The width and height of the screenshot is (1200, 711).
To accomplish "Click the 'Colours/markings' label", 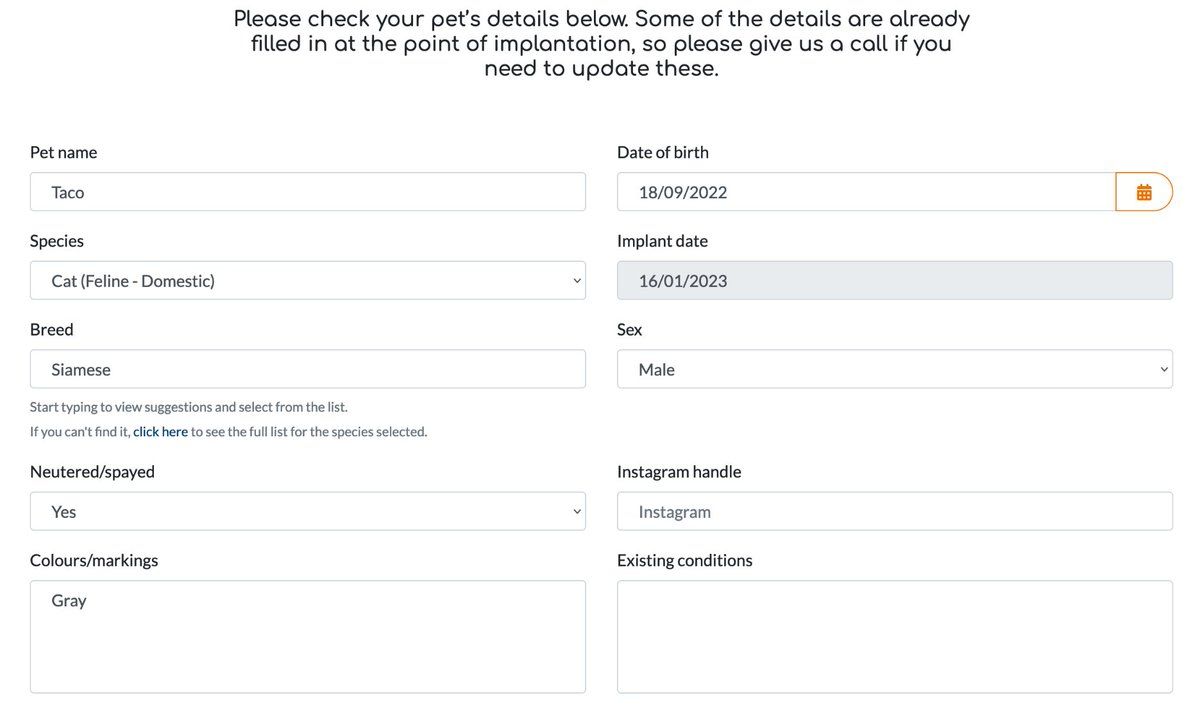I will click(x=94, y=561).
